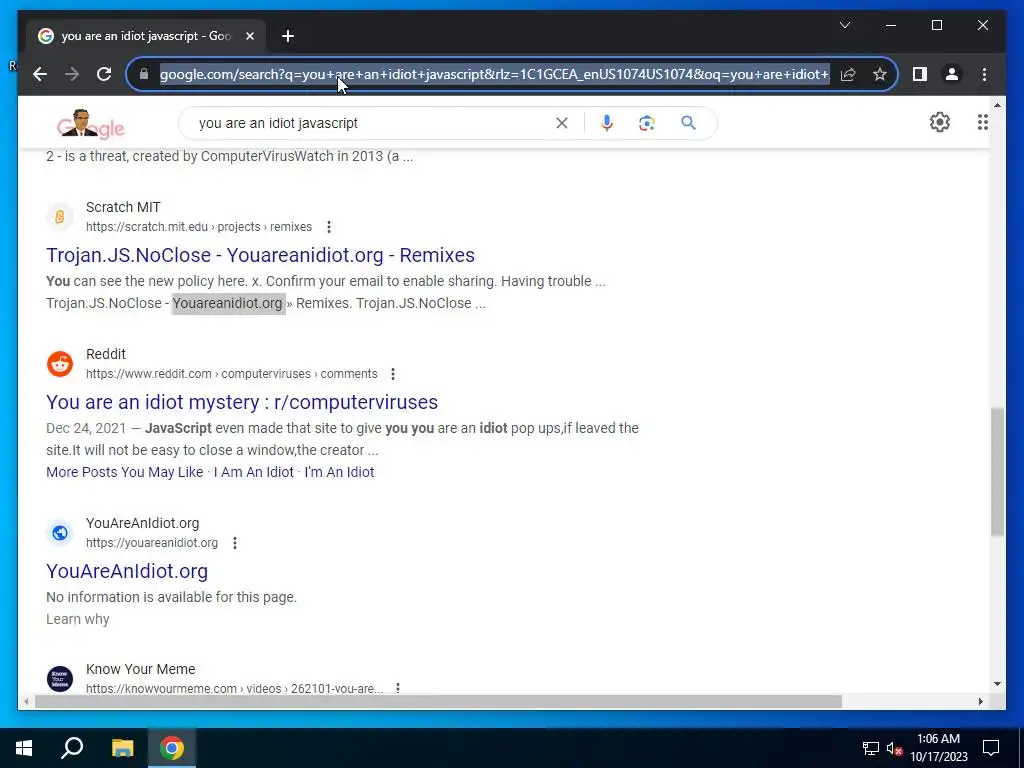Screen dimensions: 1024x768
Task: Click the Know Your Meme favicon
Action: [x=59, y=679]
